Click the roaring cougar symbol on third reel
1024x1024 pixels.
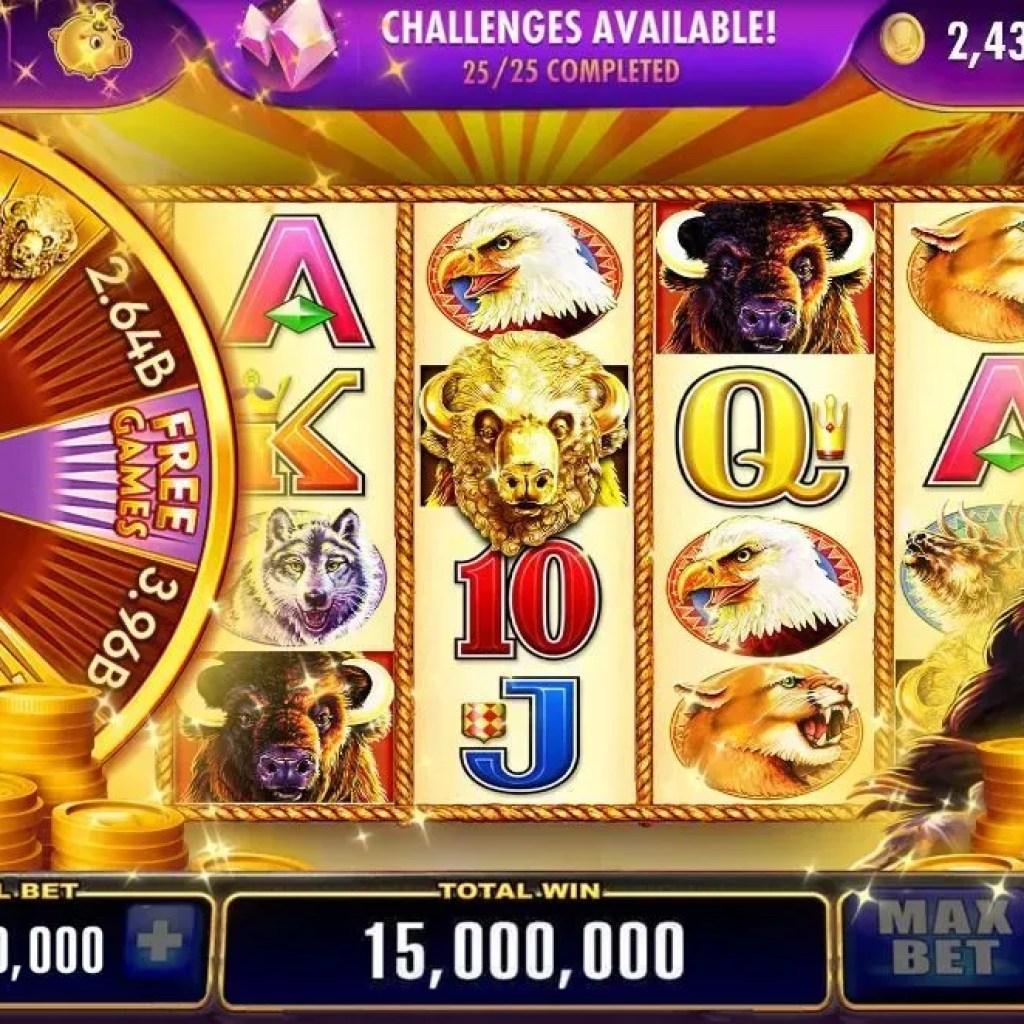[764, 730]
